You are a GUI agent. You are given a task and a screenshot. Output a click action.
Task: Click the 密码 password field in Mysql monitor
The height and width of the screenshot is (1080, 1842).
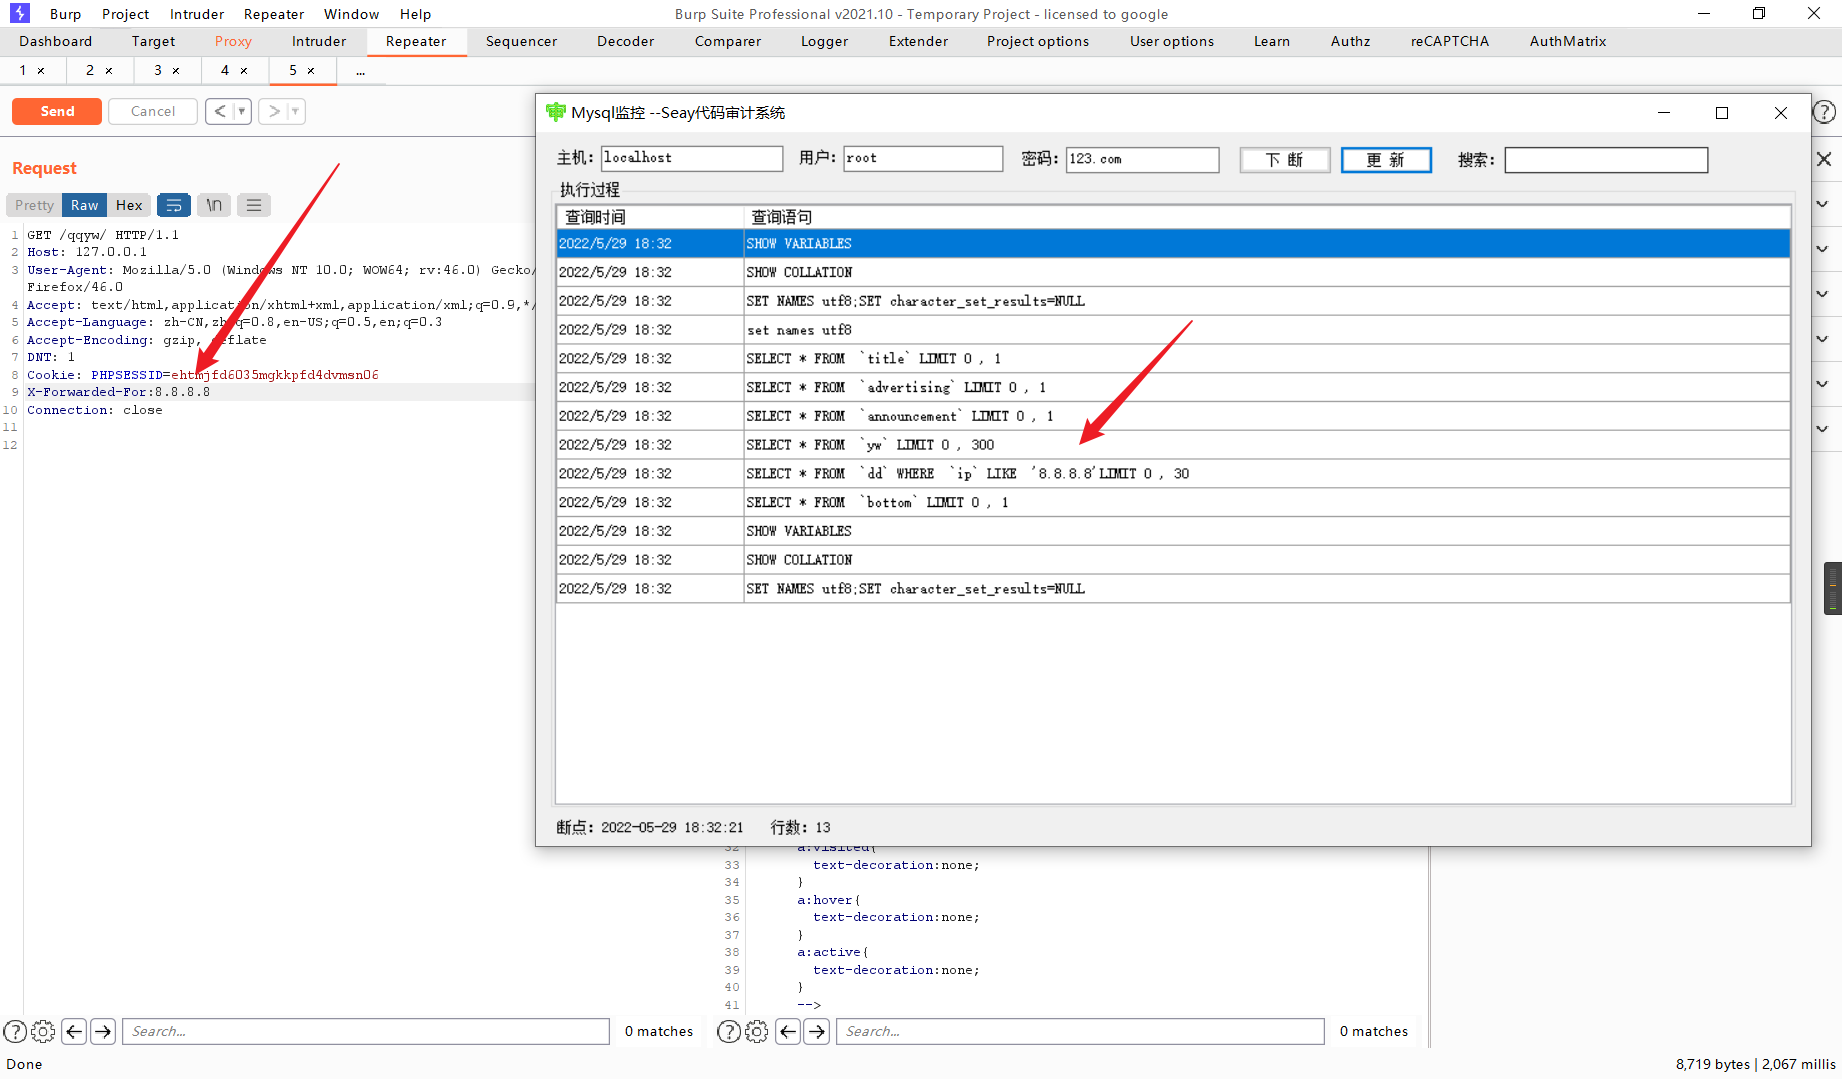tap(1143, 159)
